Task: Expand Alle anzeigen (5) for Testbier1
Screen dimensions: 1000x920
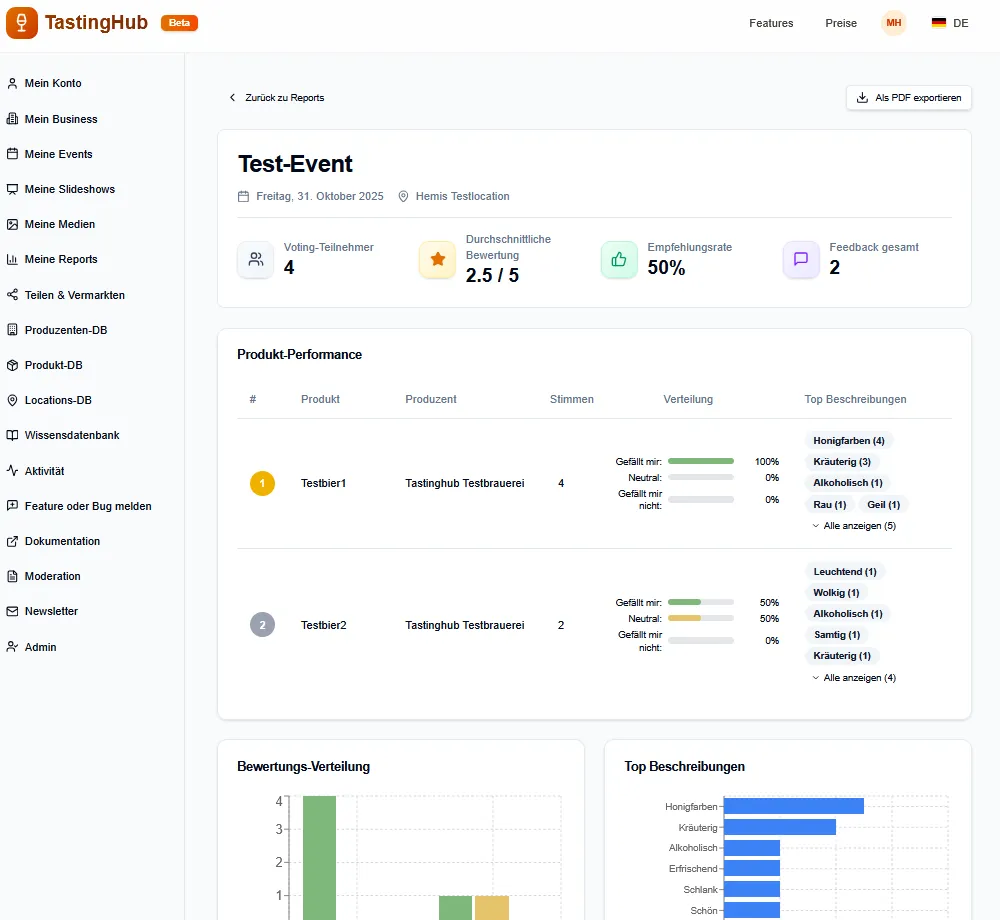Action: click(854, 526)
